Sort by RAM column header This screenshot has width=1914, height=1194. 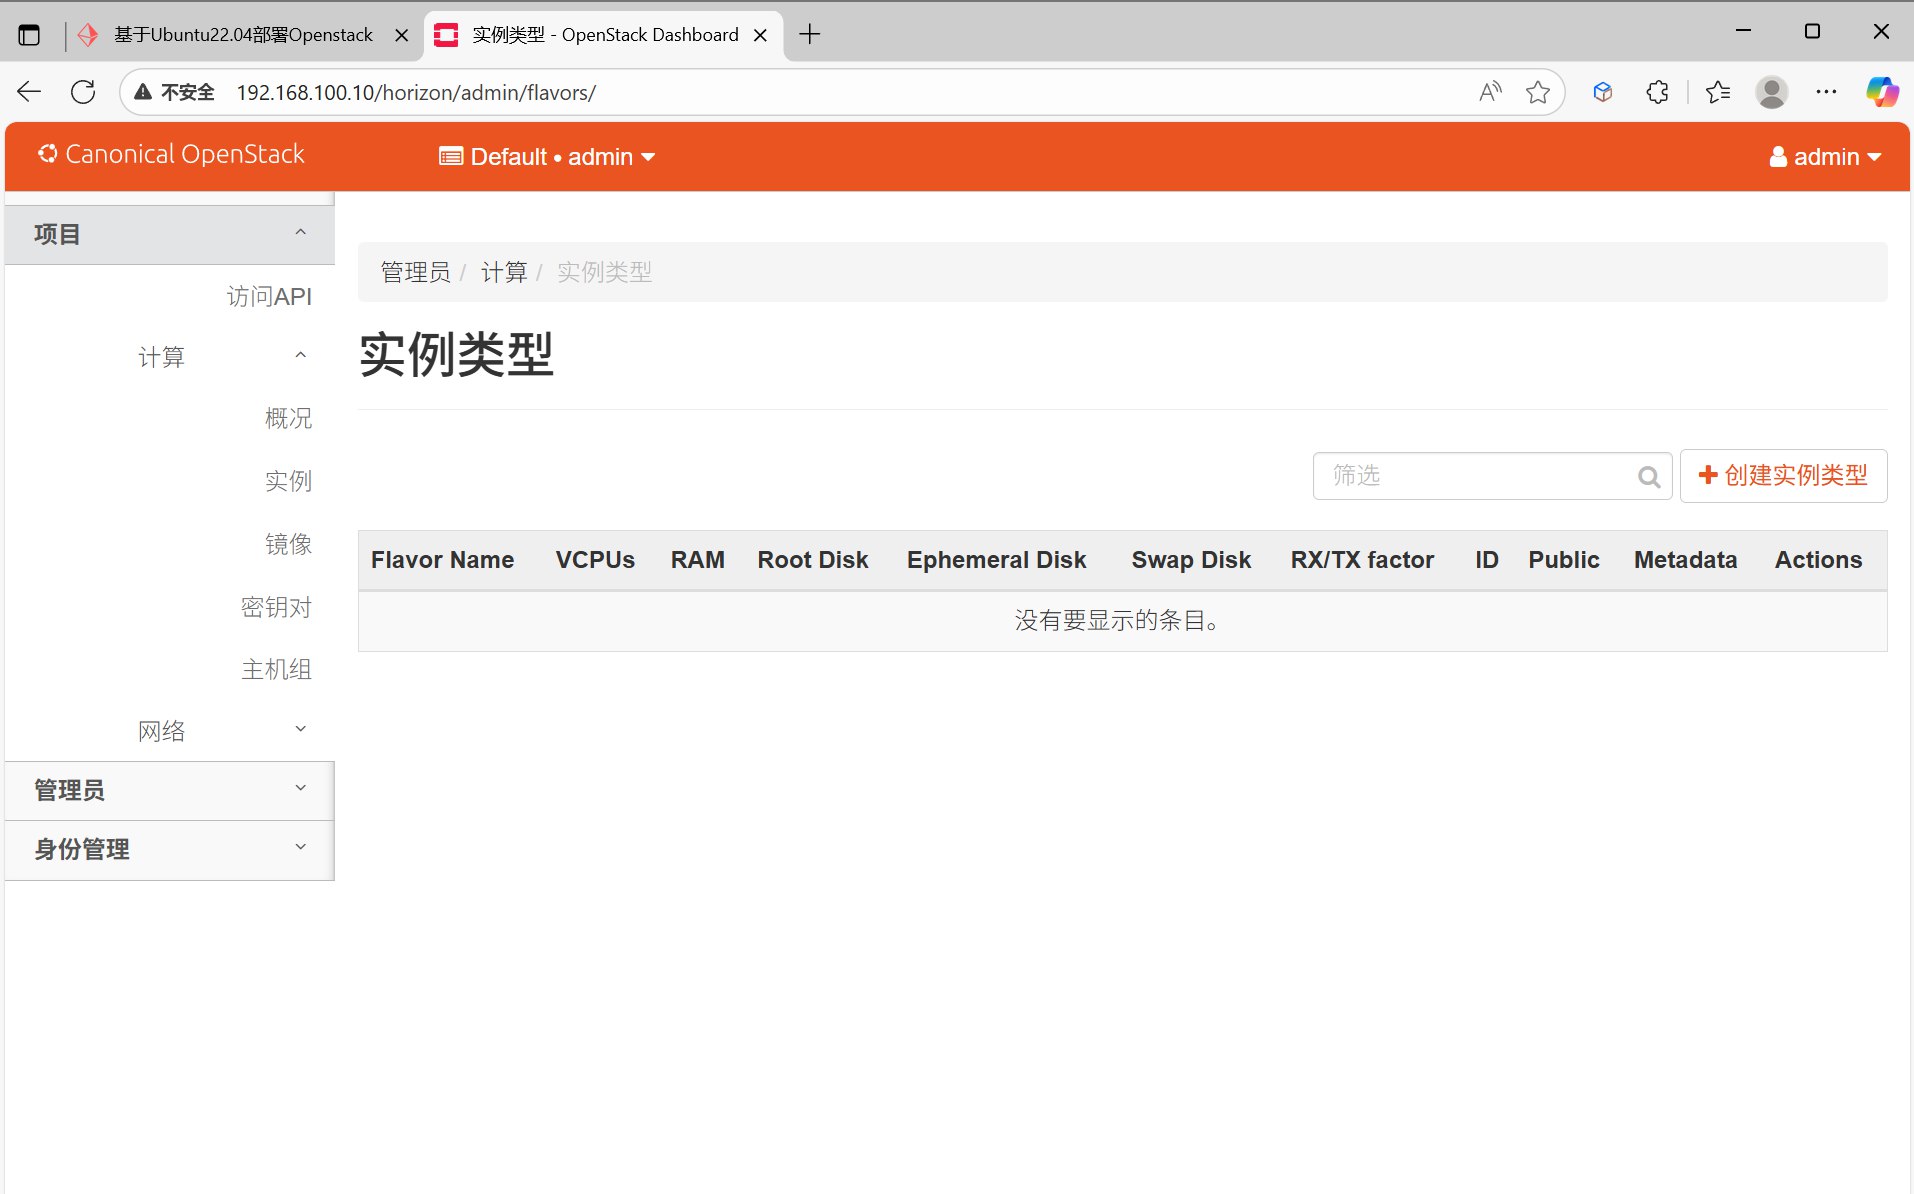coord(697,560)
